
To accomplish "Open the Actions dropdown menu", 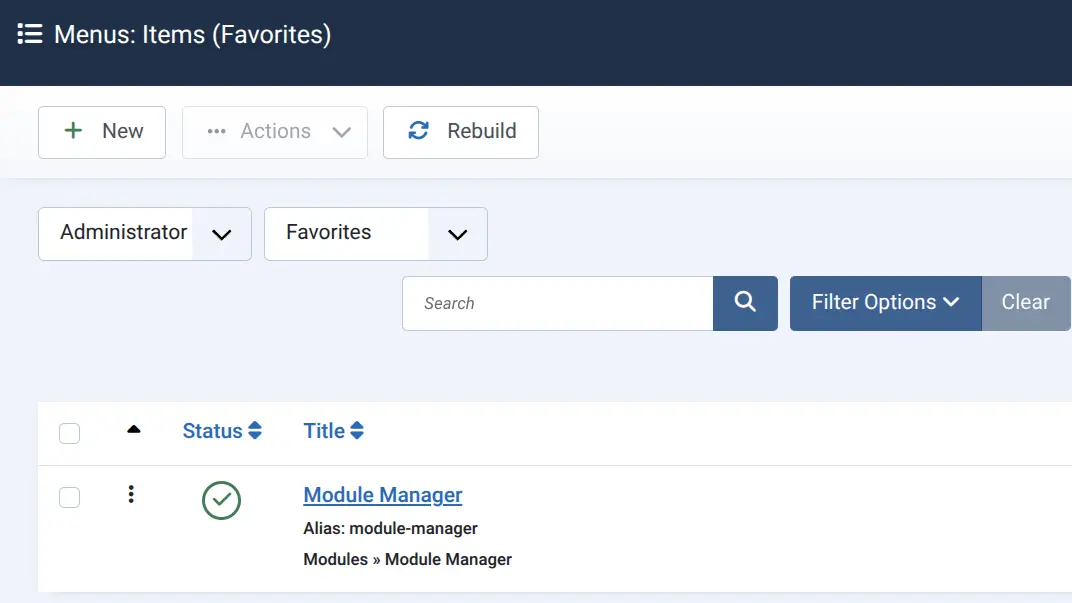I will 274,131.
